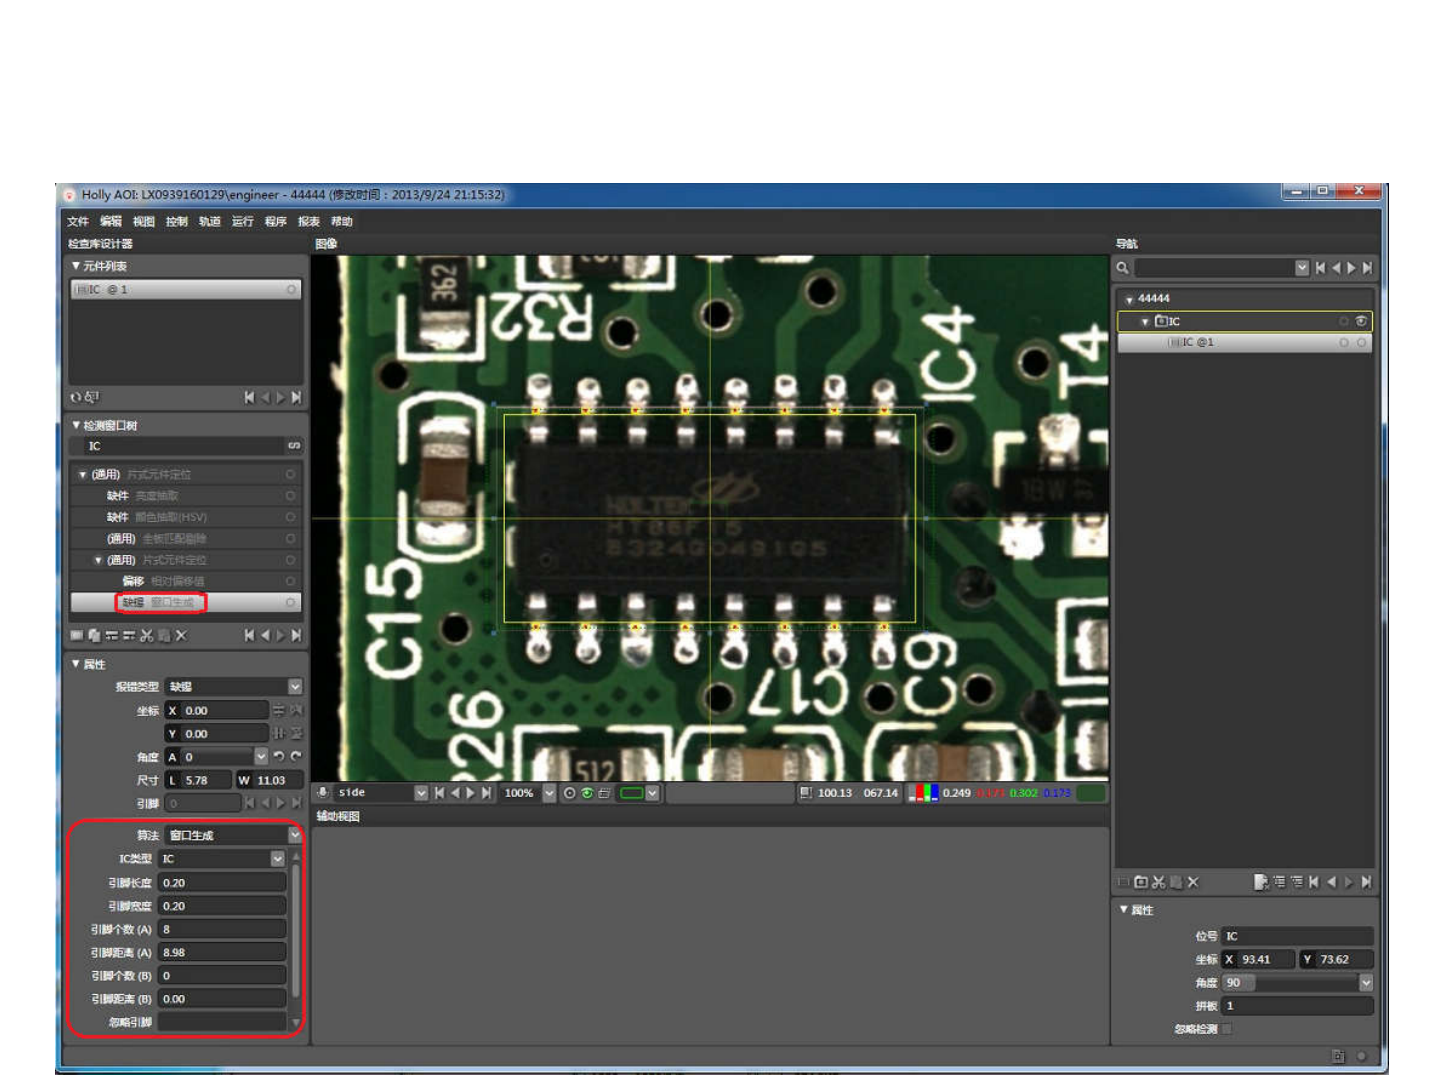Click the green color swatch in image toolbar
Viewport: 1433px width, 1075px height.
[631, 793]
